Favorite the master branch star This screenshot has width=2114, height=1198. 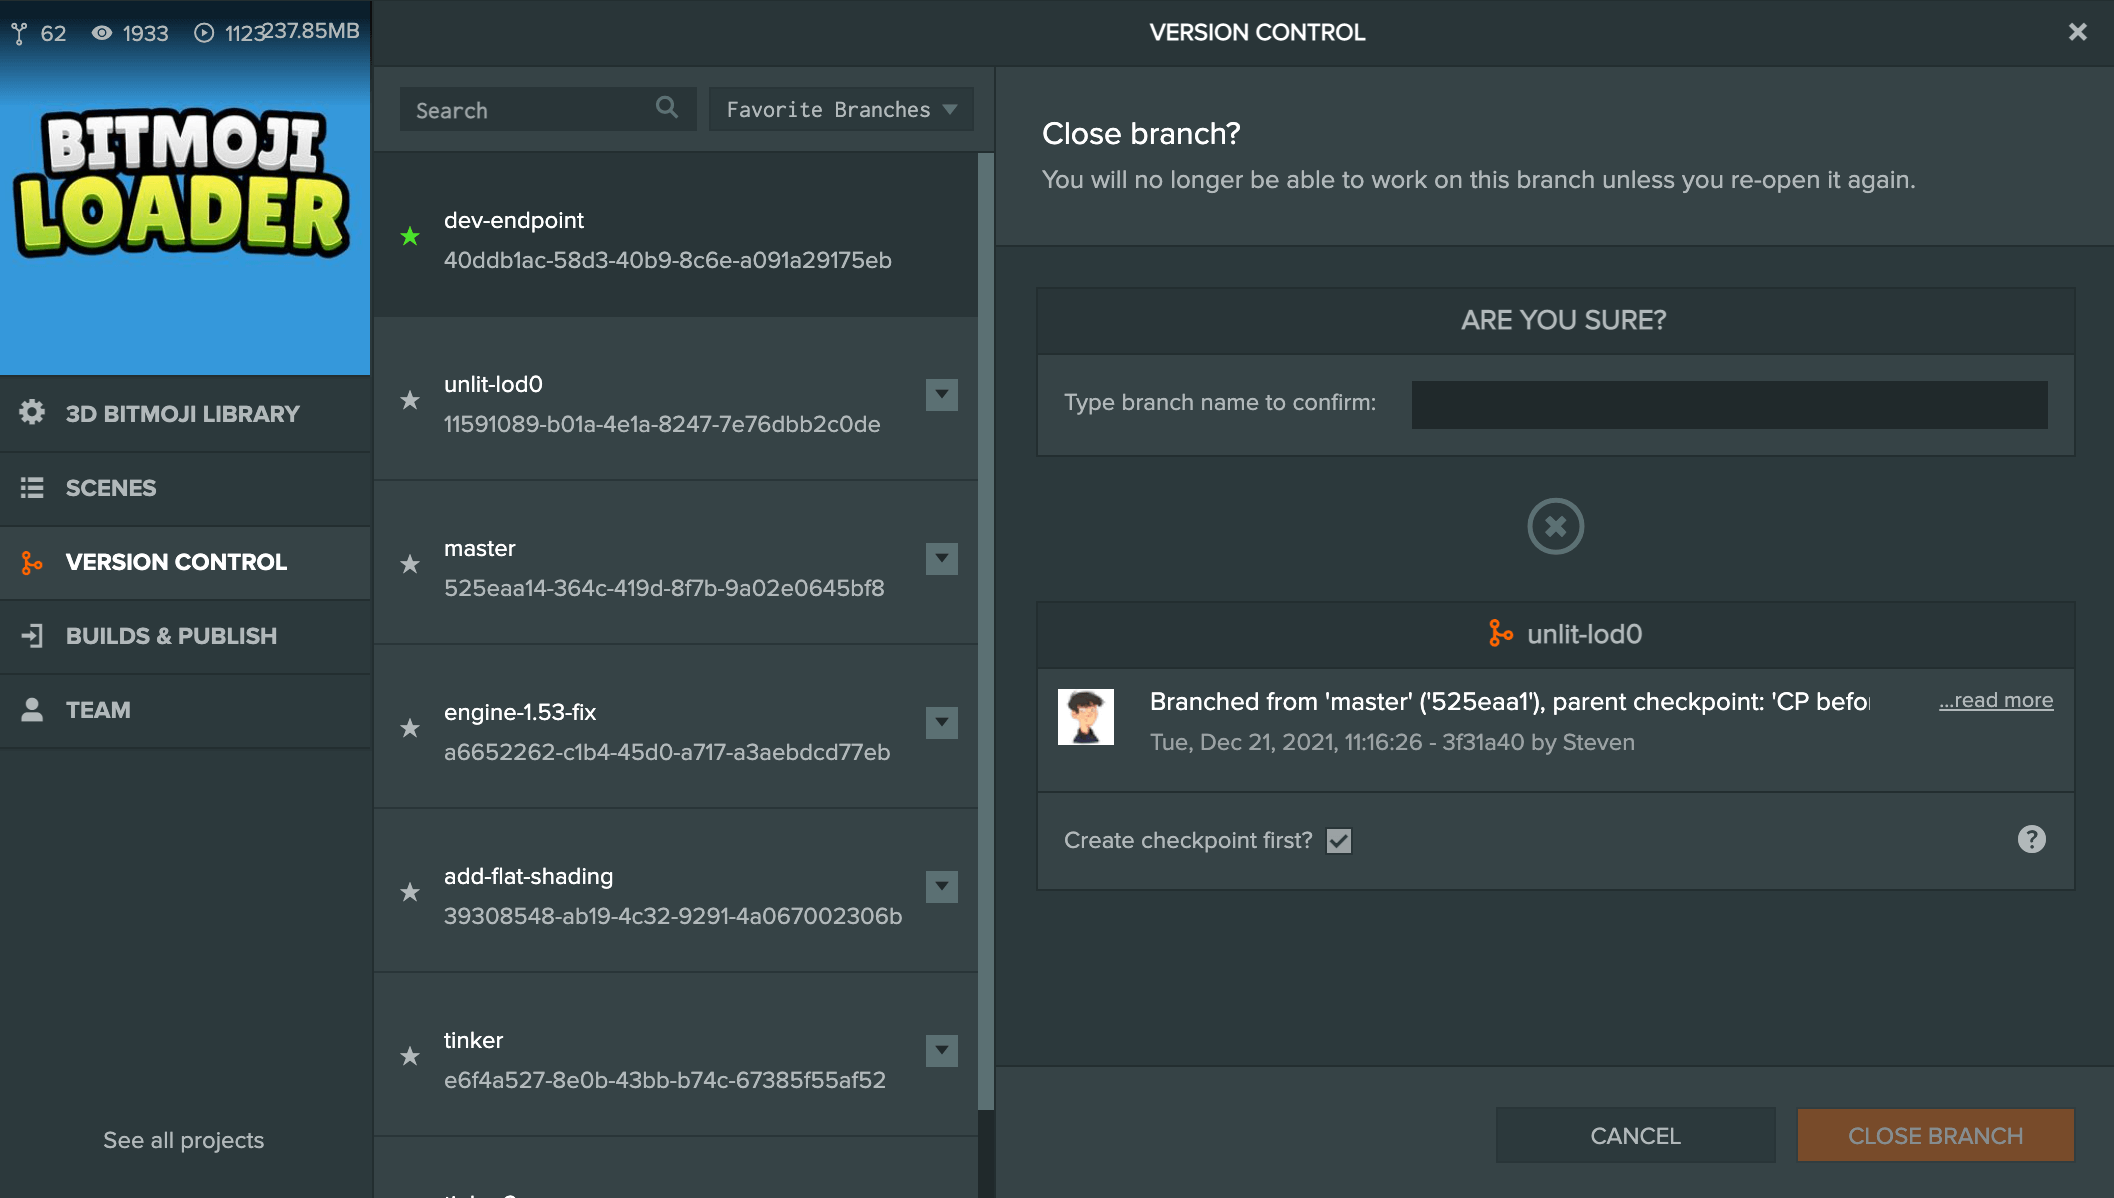tap(410, 564)
